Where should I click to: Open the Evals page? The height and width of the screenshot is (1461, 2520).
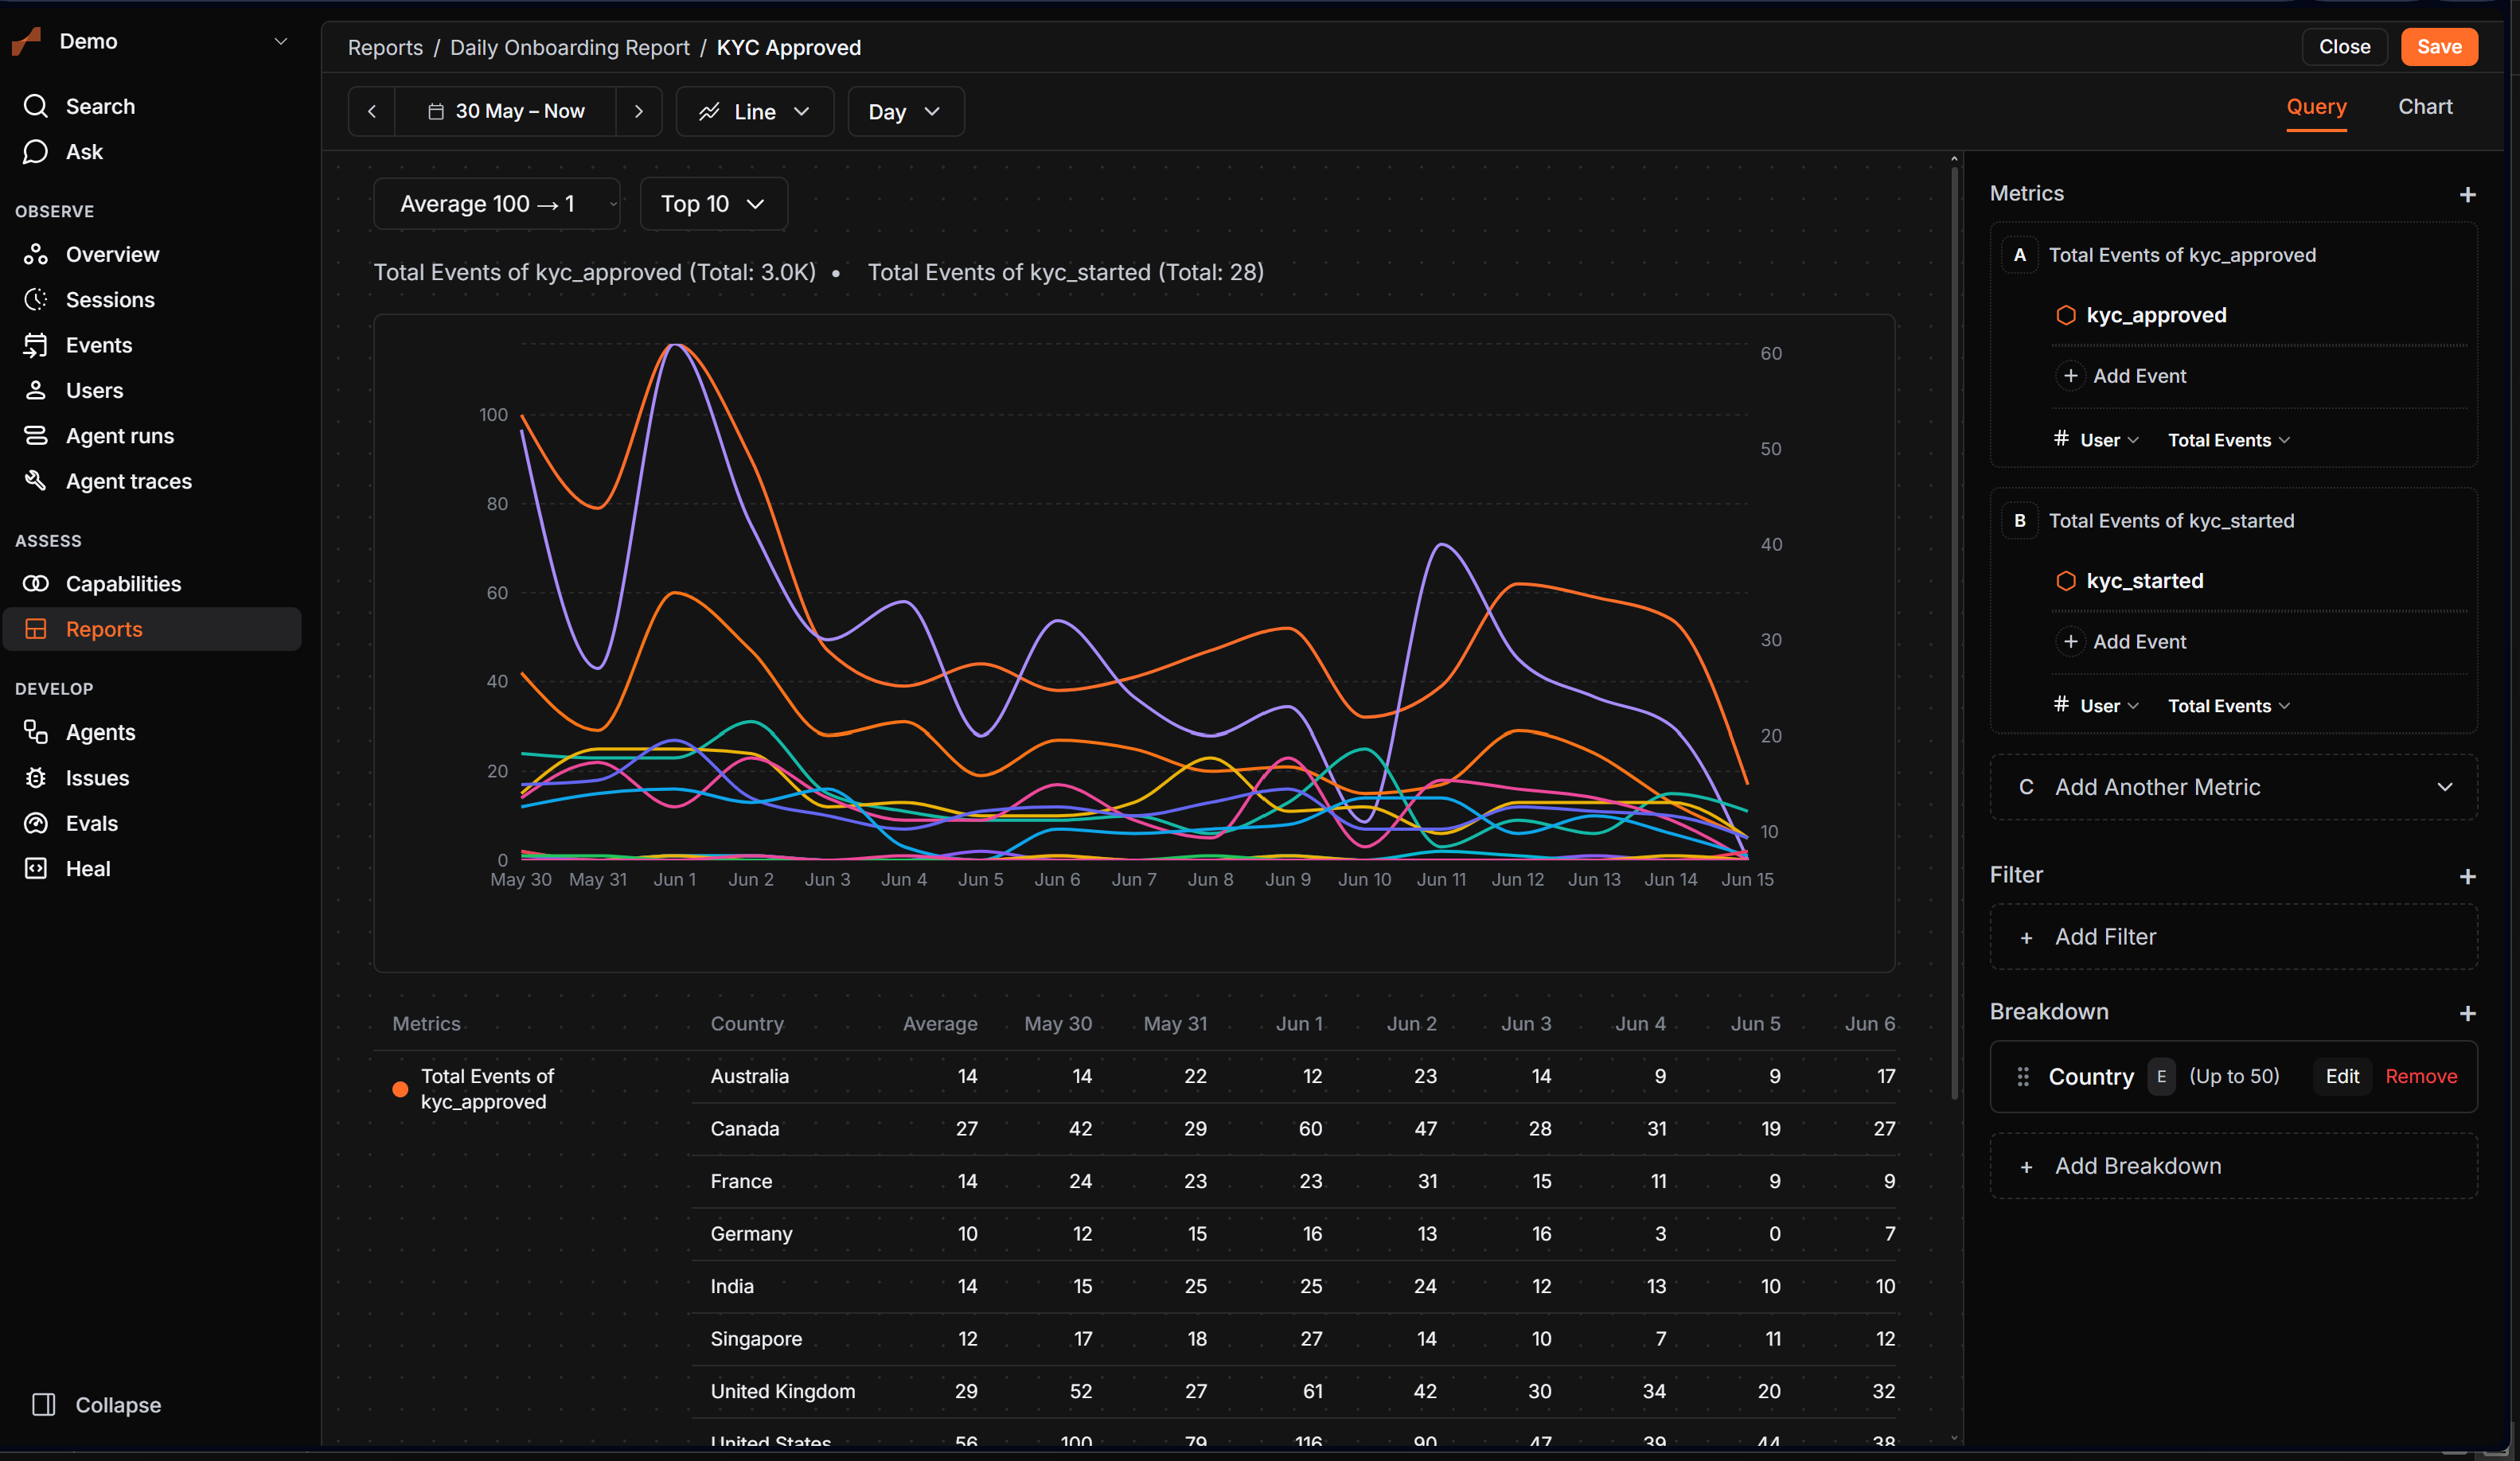click(x=151, y=823)
